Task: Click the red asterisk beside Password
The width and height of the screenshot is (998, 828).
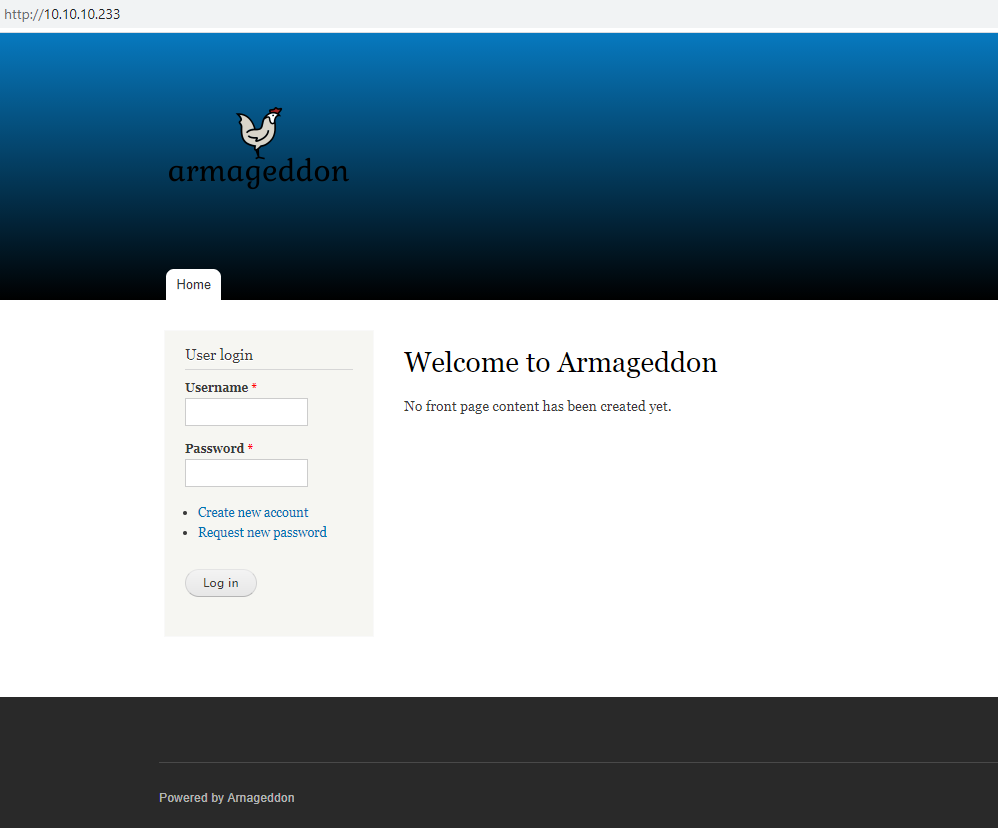Action: pyautogui.click(x=250, y=449)
